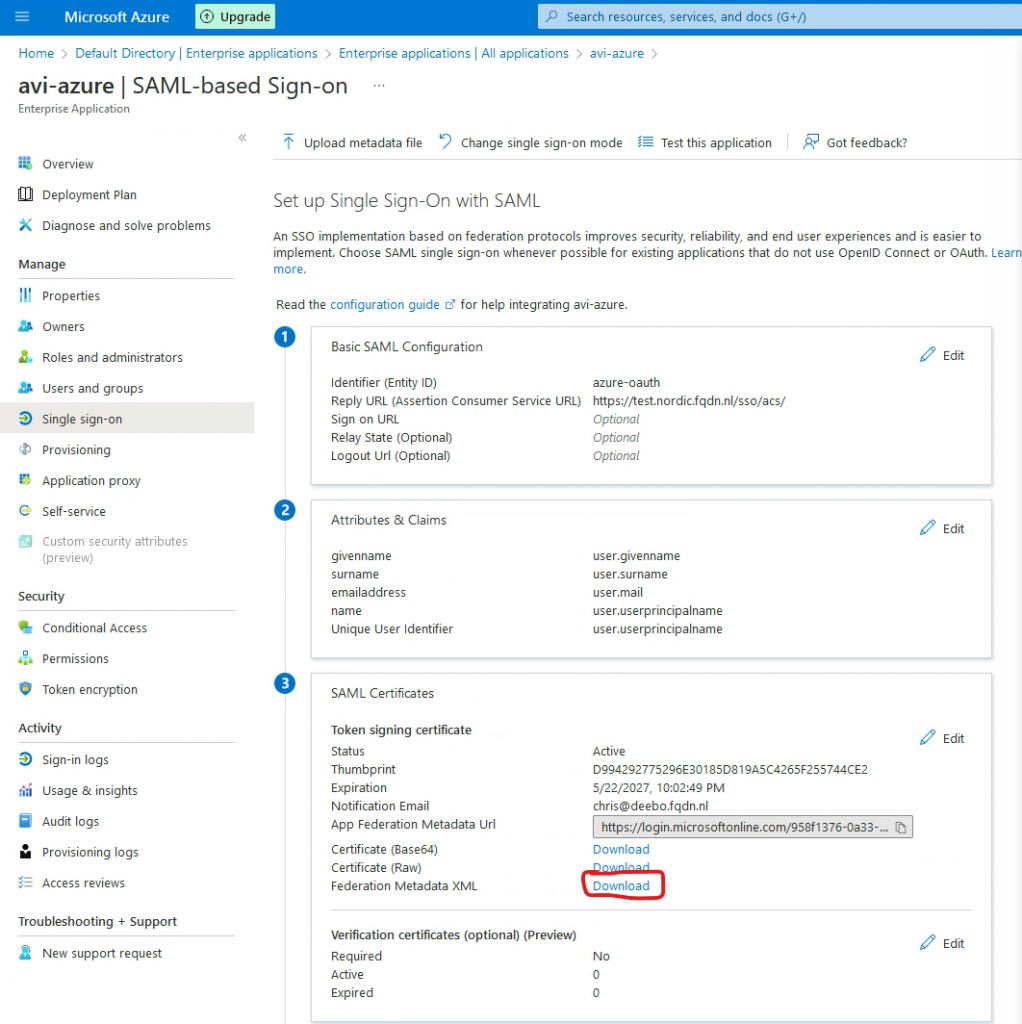Collapse the left navigation pane

pyautogui.click(x=242, y=137)
